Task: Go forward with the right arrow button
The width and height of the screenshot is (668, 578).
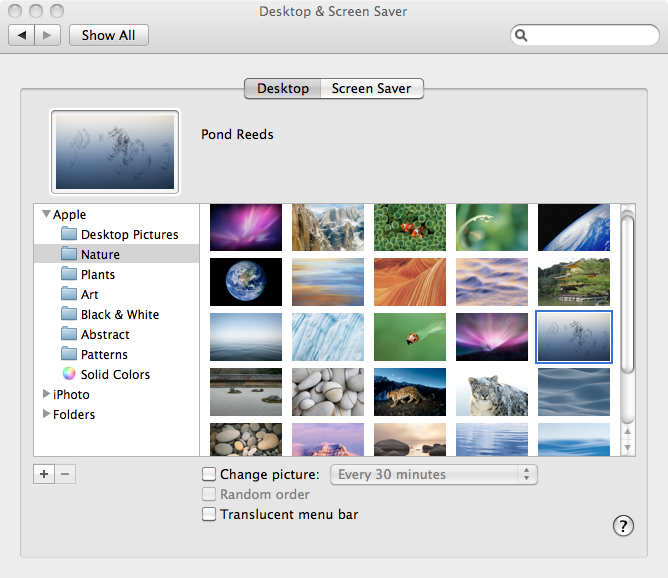Action: (x=47, y=35)
